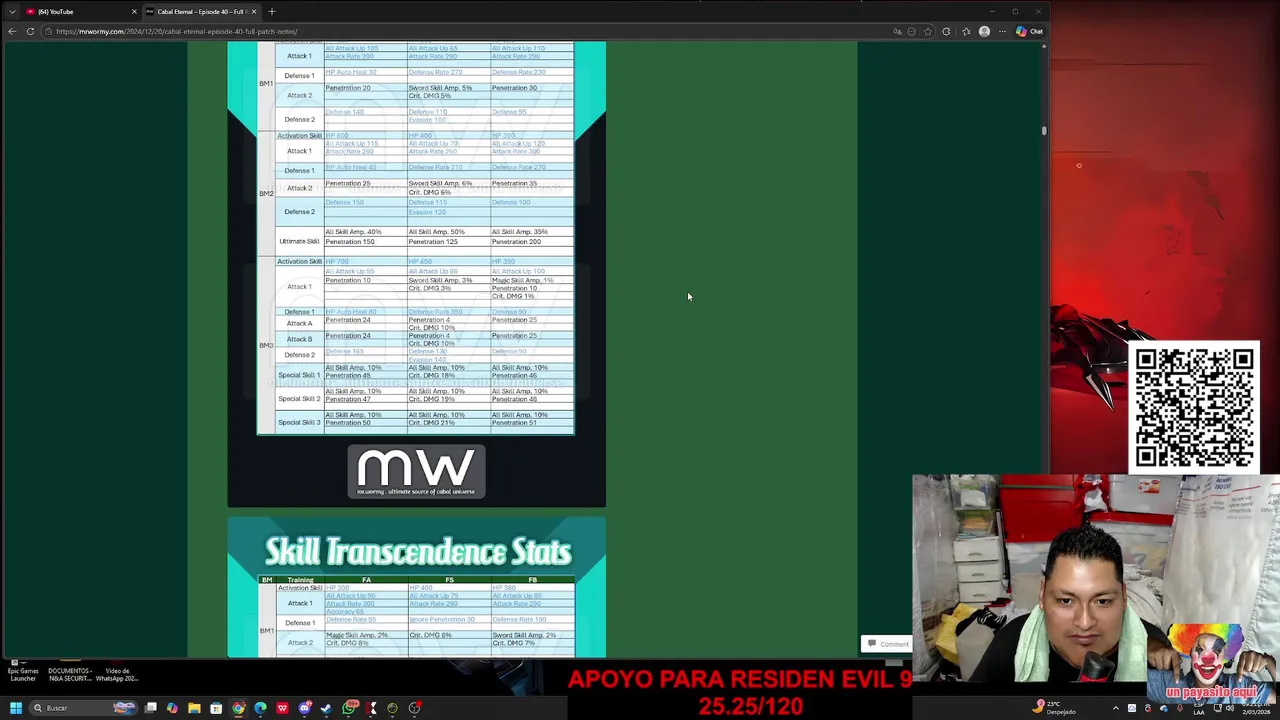Click 'Special Skill 2' row label in BM3
1280x720 pixels.
(x=299, y=398)
